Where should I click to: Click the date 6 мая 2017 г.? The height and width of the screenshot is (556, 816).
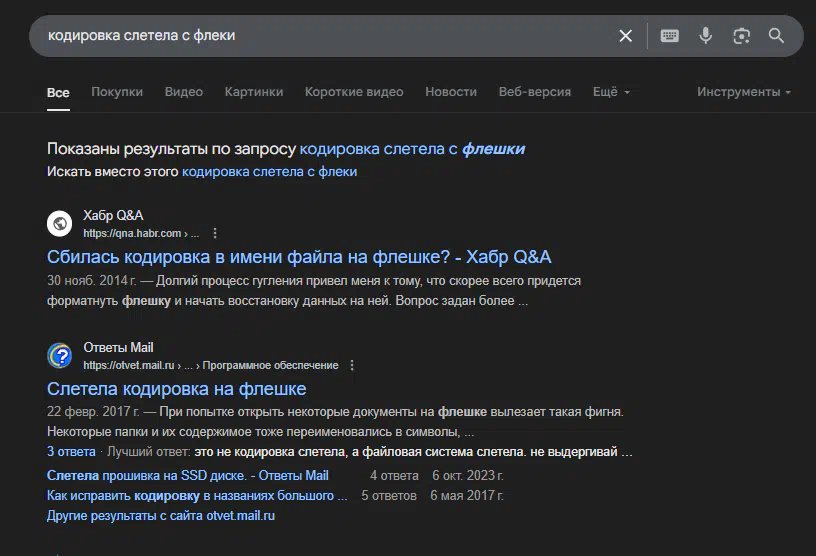click(x=467, y=496)
